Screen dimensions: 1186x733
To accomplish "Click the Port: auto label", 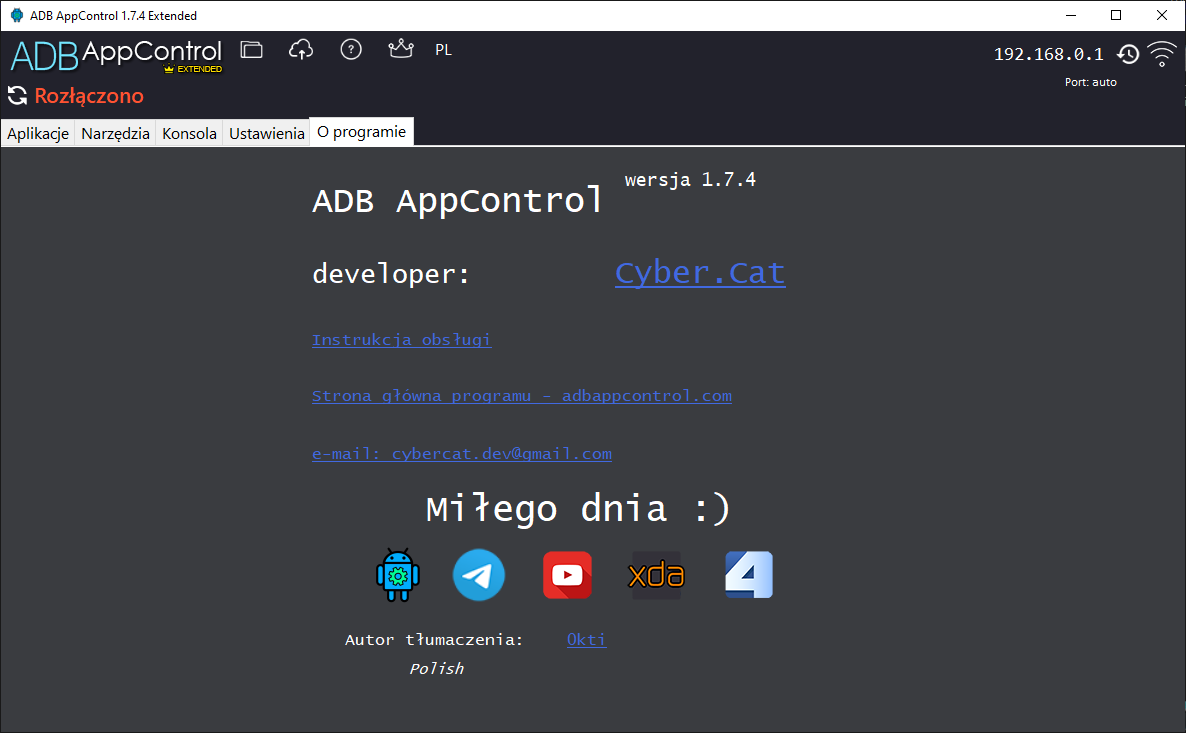I will point(1091,82).
